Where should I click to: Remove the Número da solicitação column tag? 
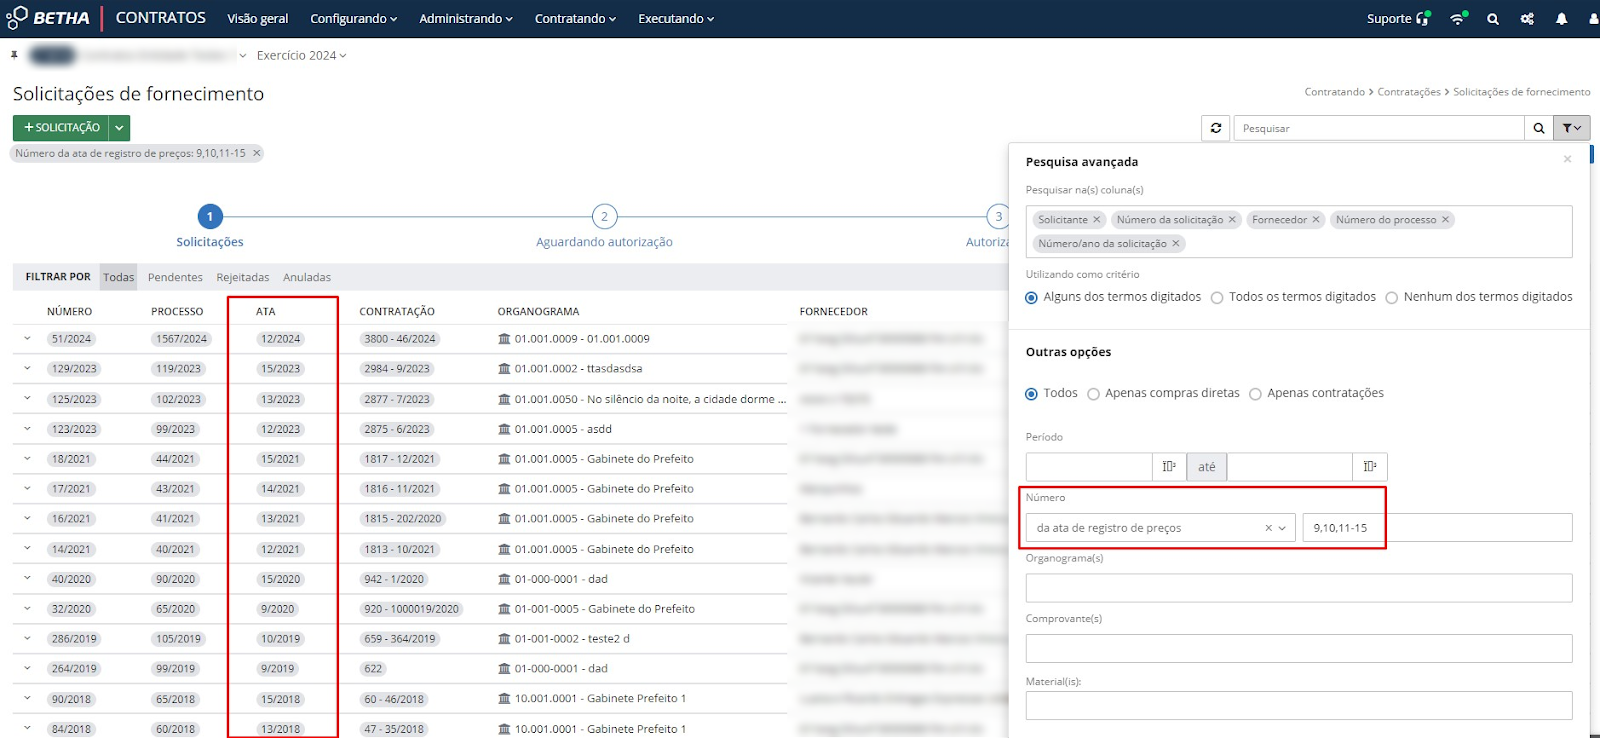(1232, 220)
